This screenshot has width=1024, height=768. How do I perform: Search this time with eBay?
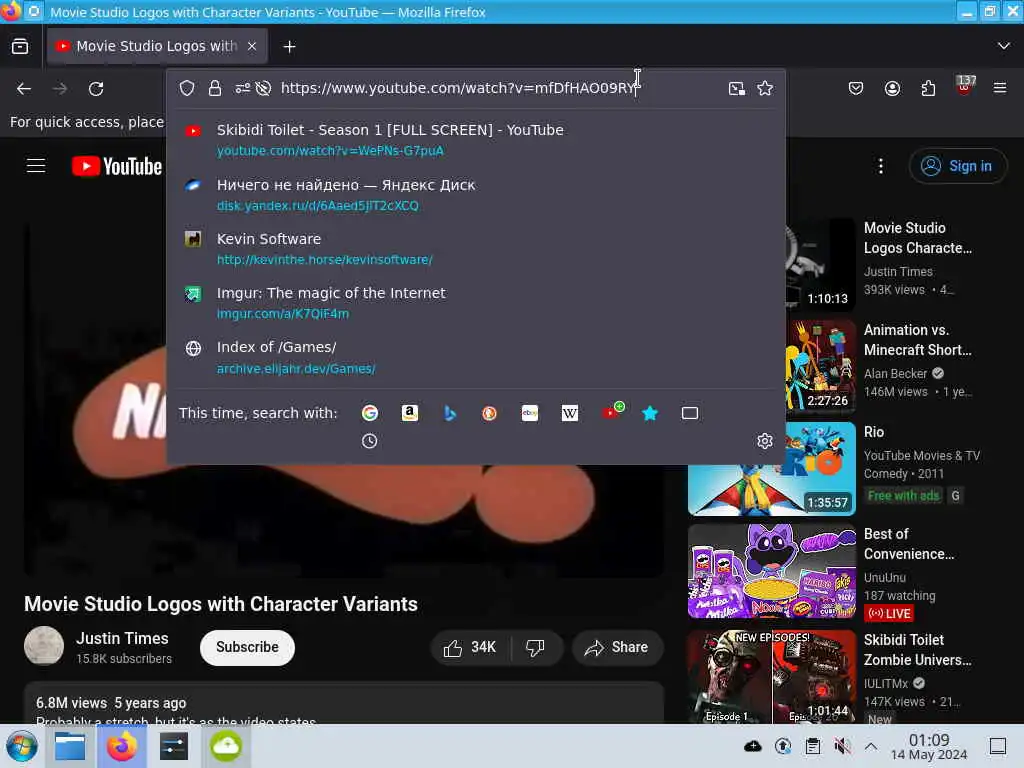[530, 413]
